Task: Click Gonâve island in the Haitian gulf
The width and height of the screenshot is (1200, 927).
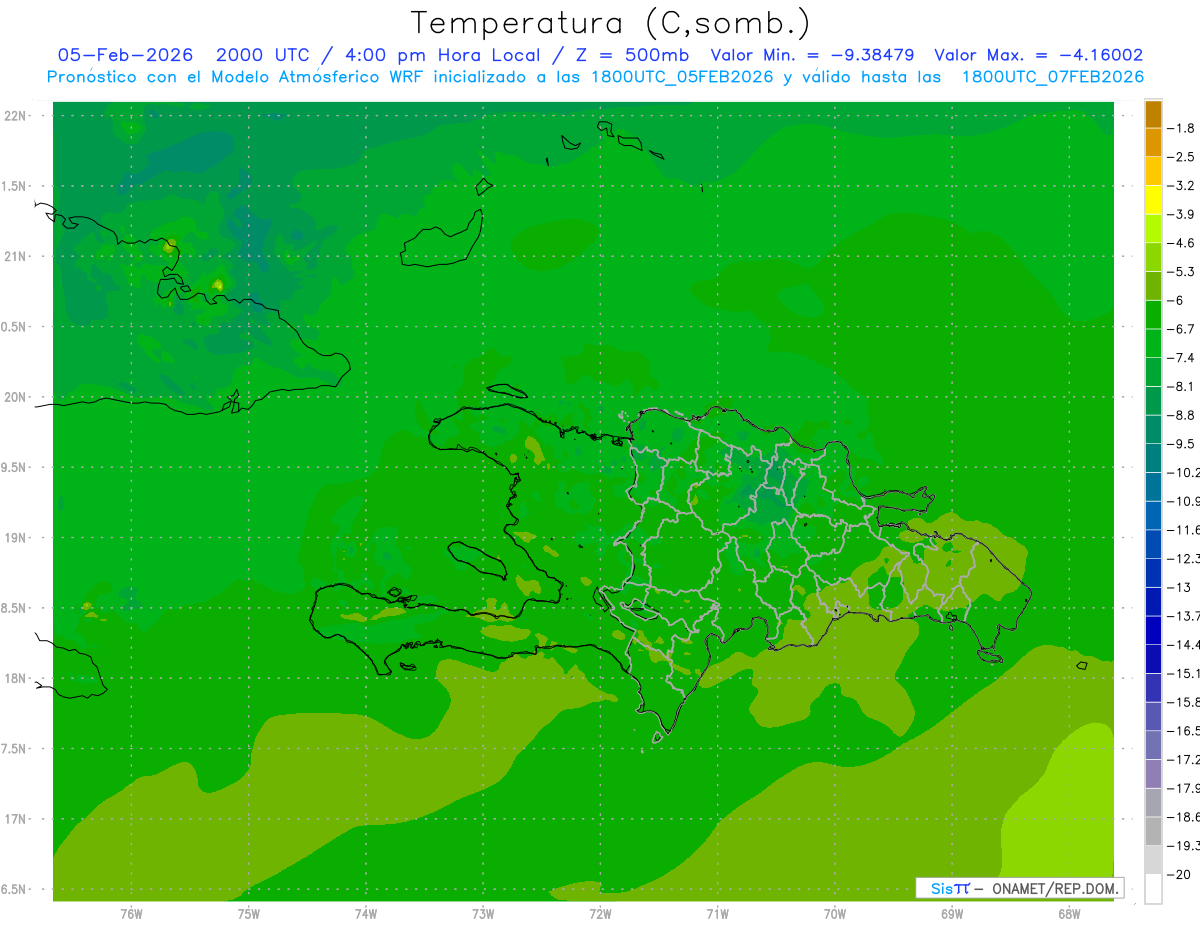Action: click(480, 561)
